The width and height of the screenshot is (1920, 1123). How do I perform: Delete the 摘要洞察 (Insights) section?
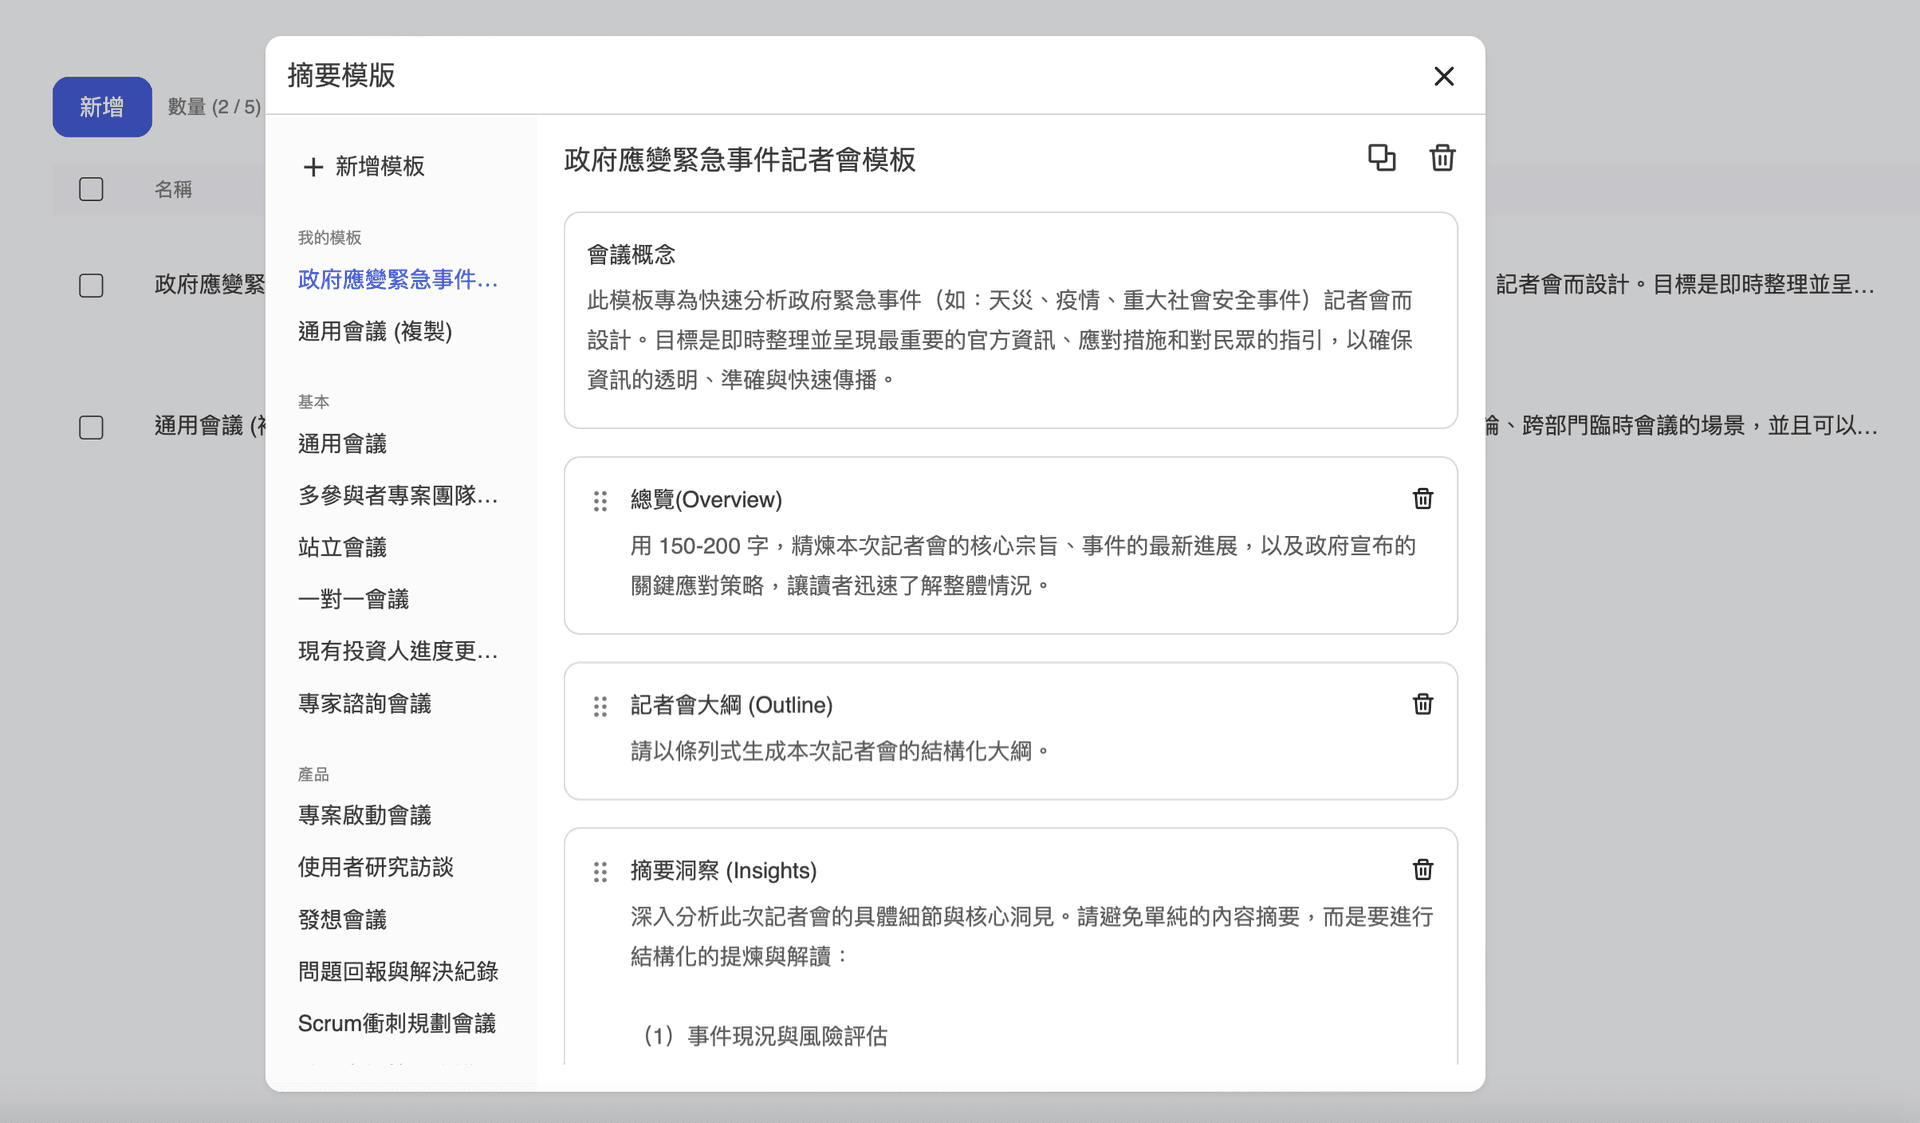[1423, 870]
